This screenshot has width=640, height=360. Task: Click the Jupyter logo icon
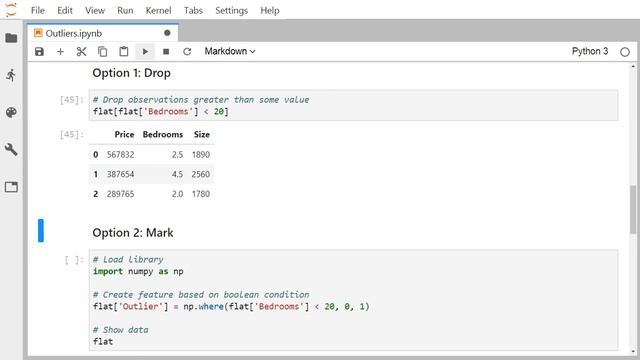pos(11,10)
